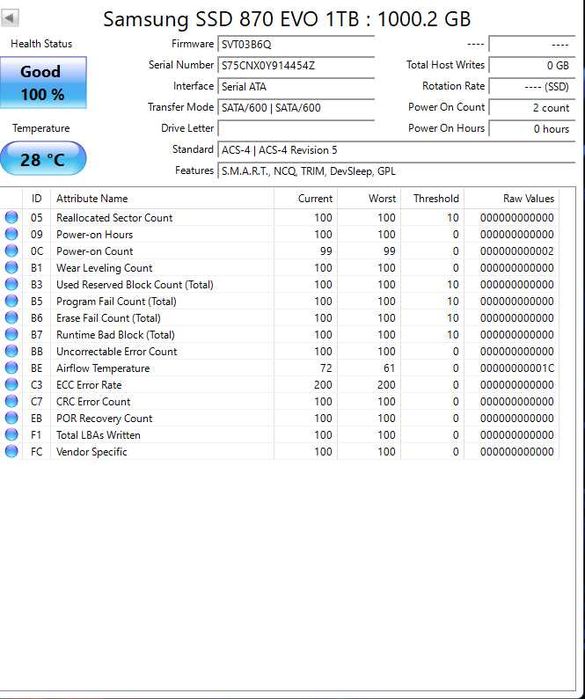Click threshold value 10 of Reallocated Sector Count

(x=453, y=218)
